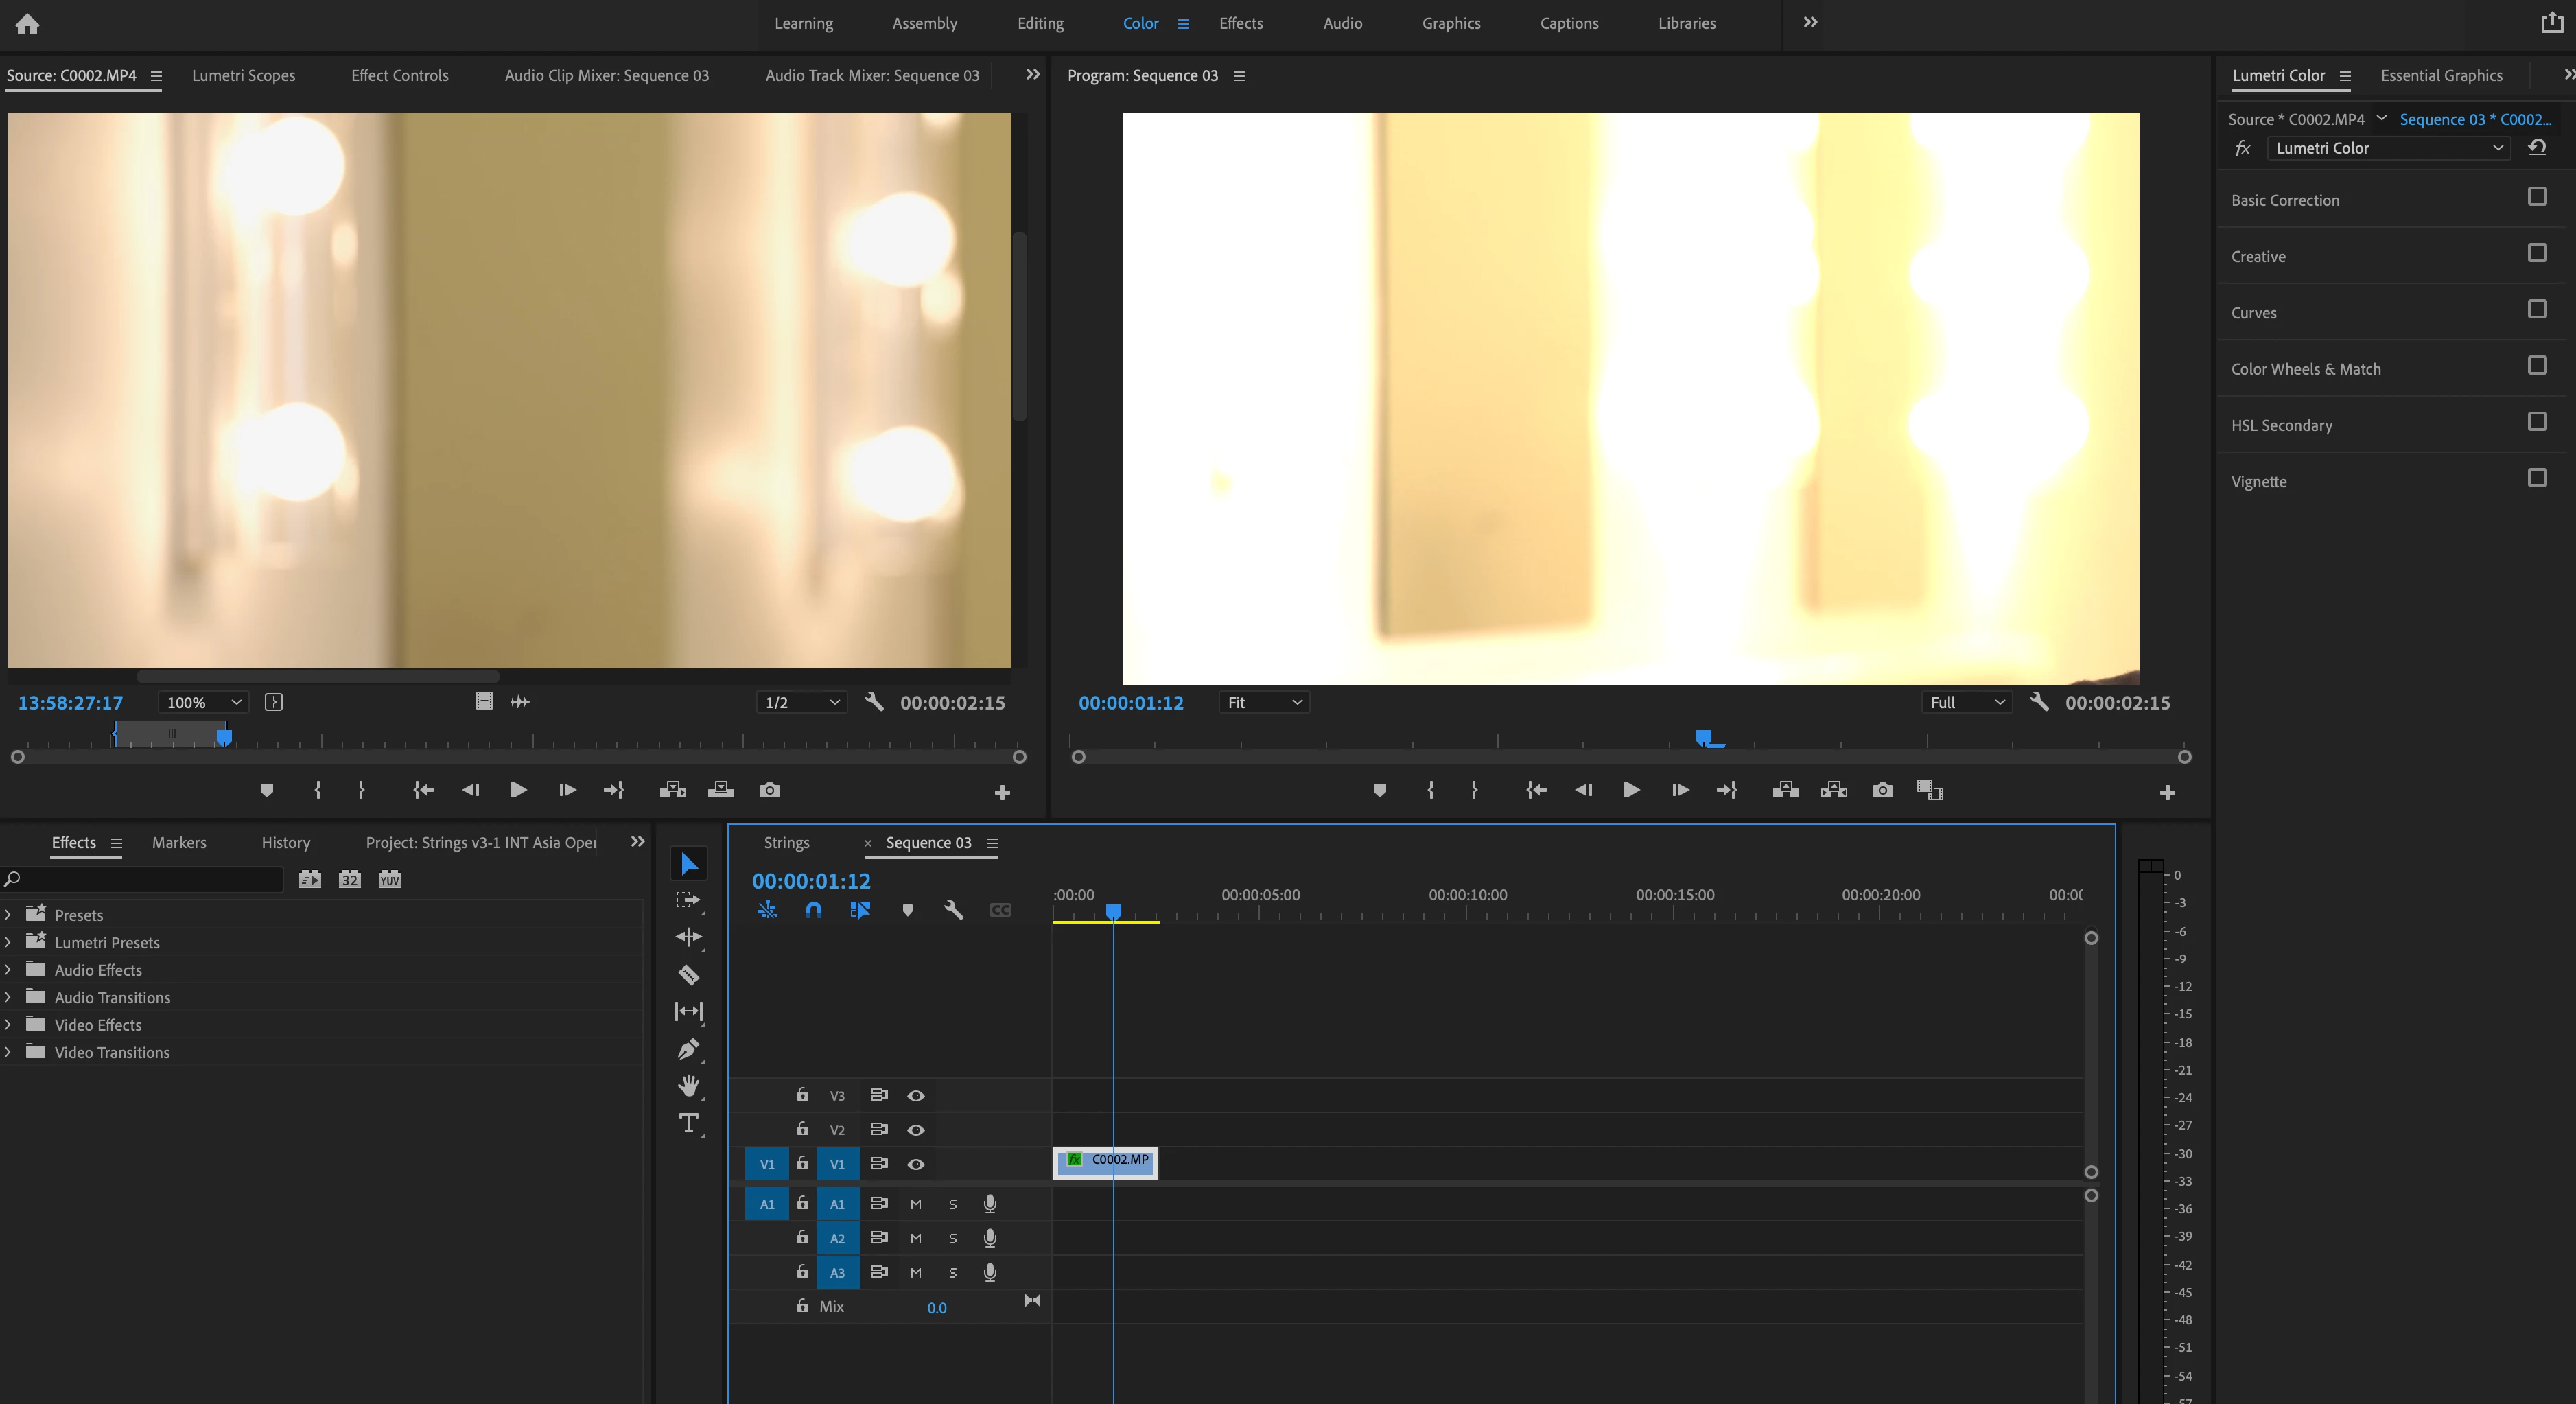The width and height of the screenshot is (2576, 1404).
Task: Open the Lumetri Scopes tab
Action: [243, 76]
